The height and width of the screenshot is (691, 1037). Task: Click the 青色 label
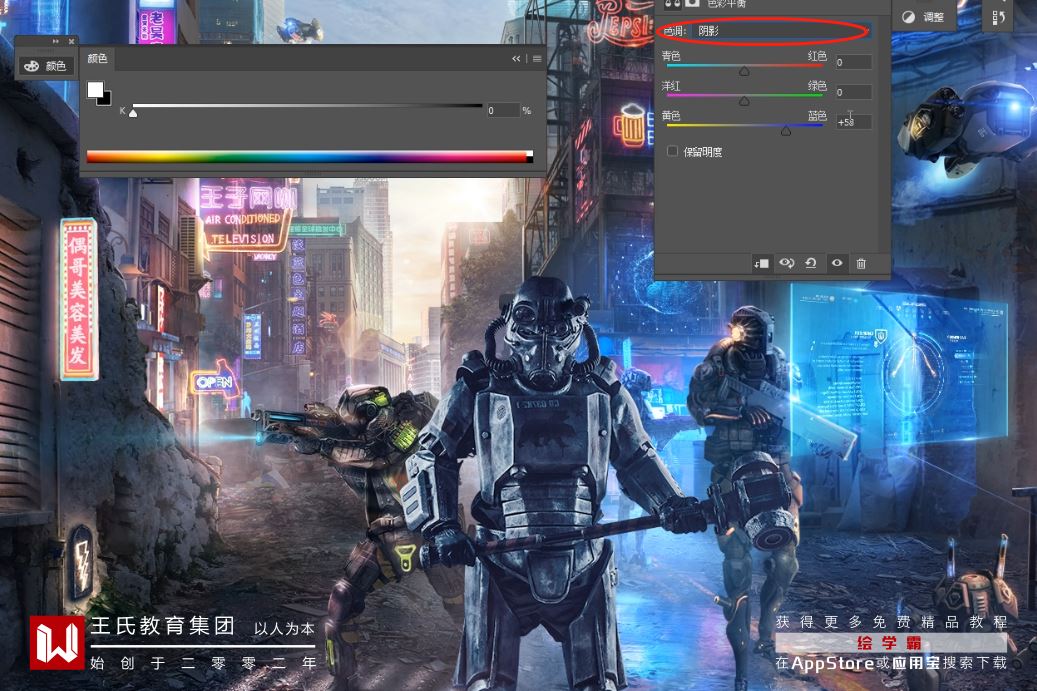(x=671, y=56)
